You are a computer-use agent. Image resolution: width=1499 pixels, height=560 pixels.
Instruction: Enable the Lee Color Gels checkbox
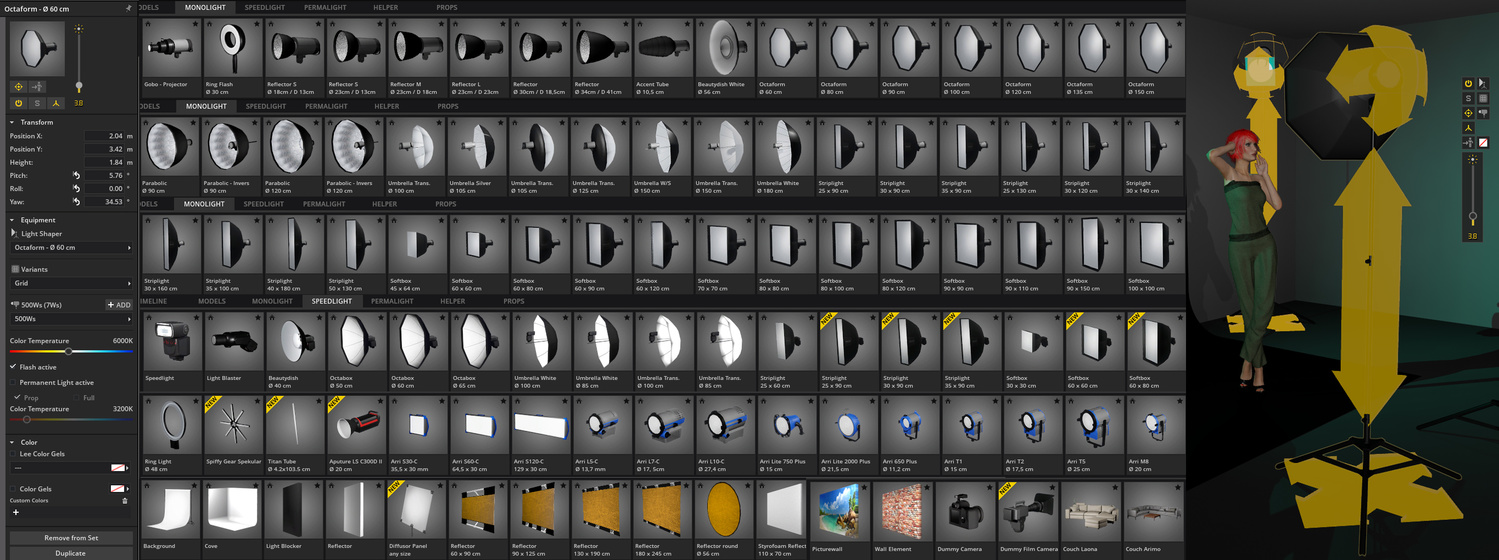click(14, 454)
